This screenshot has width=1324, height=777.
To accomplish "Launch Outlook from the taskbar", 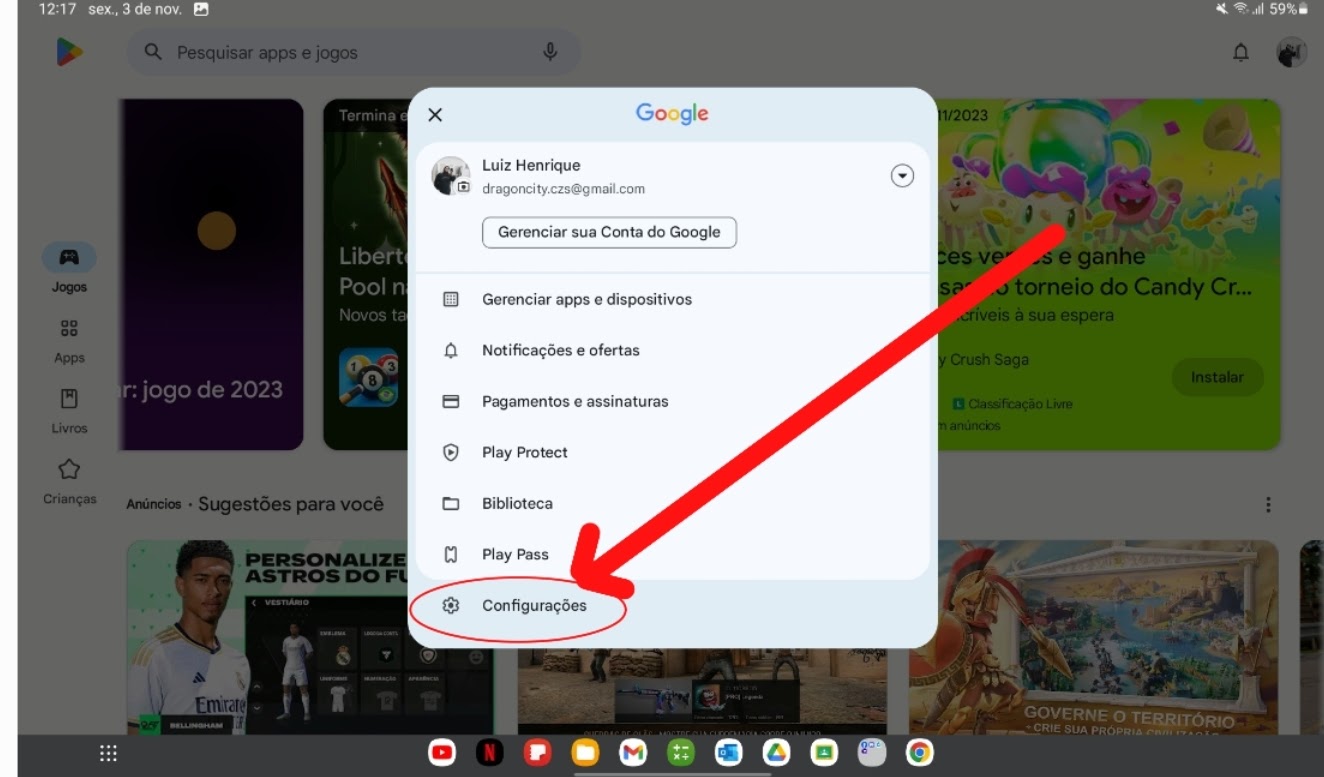I will [729, 753].
